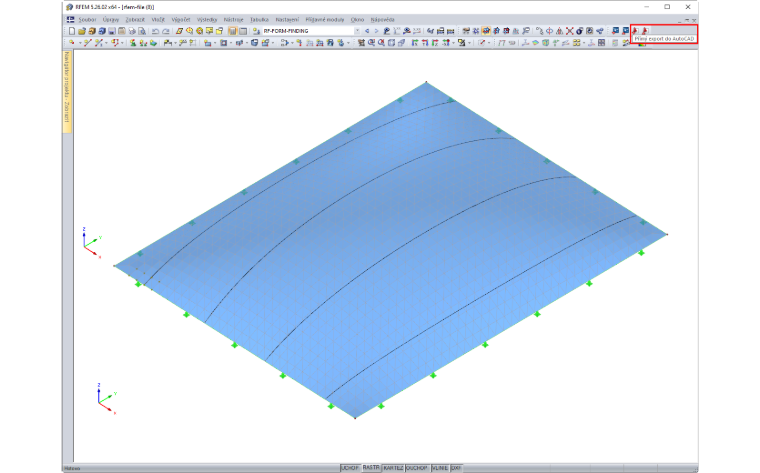Toggle VLINIE guidelines in status bar
This screenshot has height=473, width=760.
click(440, 468)
